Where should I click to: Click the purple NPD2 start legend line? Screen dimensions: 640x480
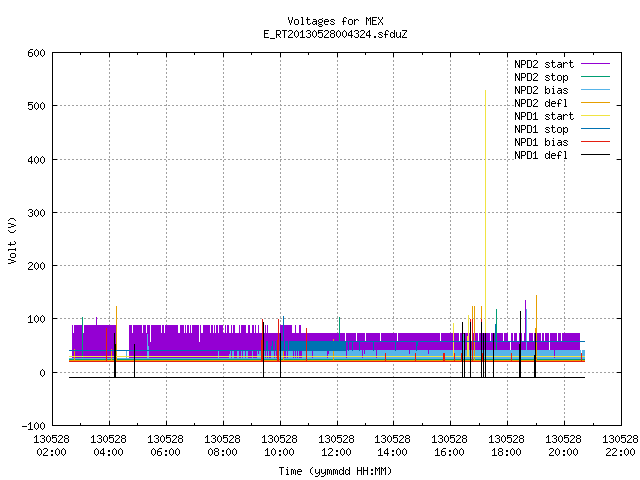pos(595,64)
